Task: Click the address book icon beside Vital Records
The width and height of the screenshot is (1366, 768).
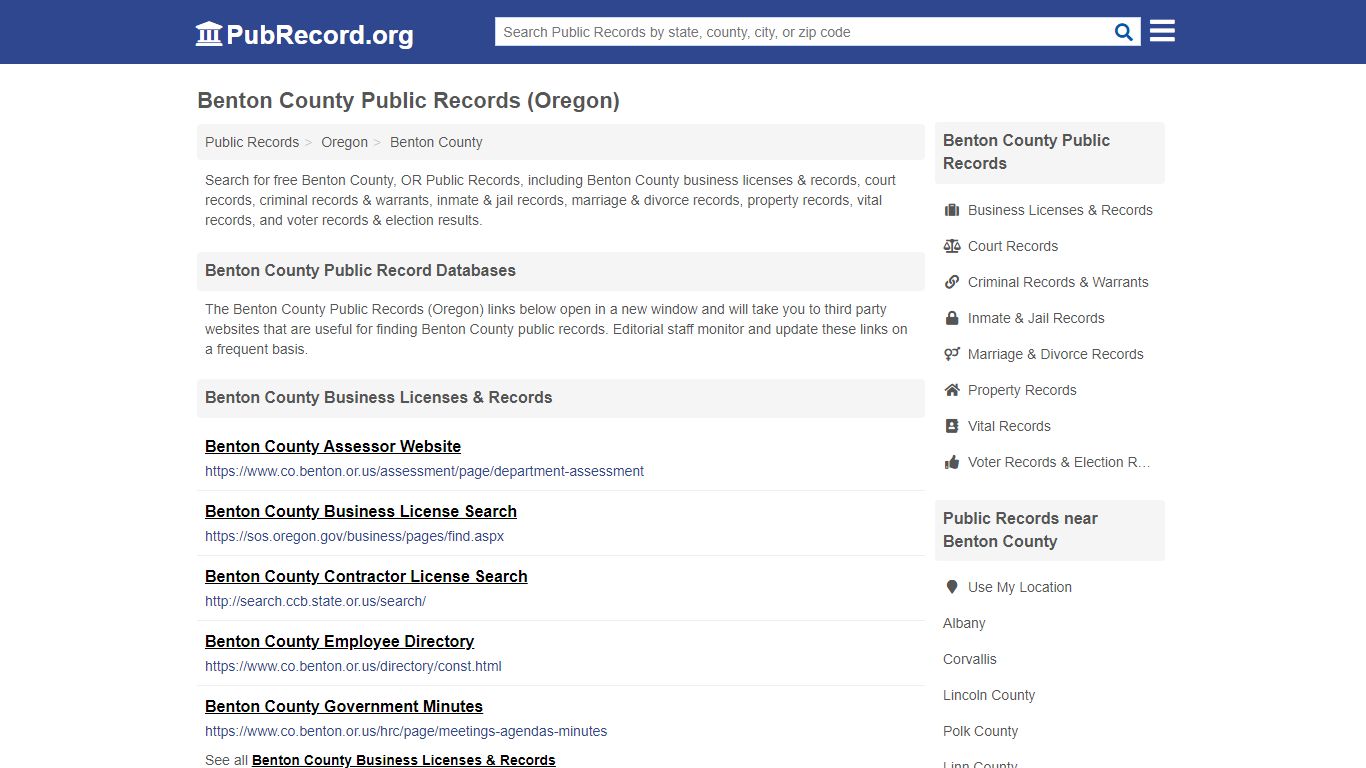Action: [952, 426]
